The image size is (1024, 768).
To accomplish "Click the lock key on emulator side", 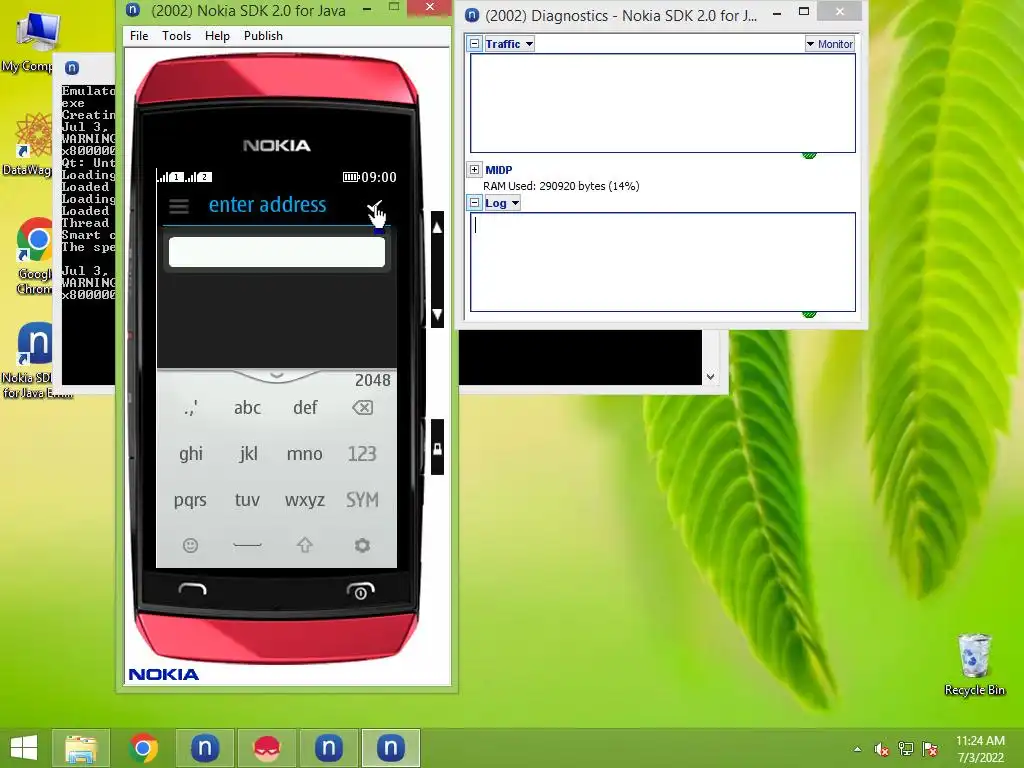I will click(x=438, y=448).
